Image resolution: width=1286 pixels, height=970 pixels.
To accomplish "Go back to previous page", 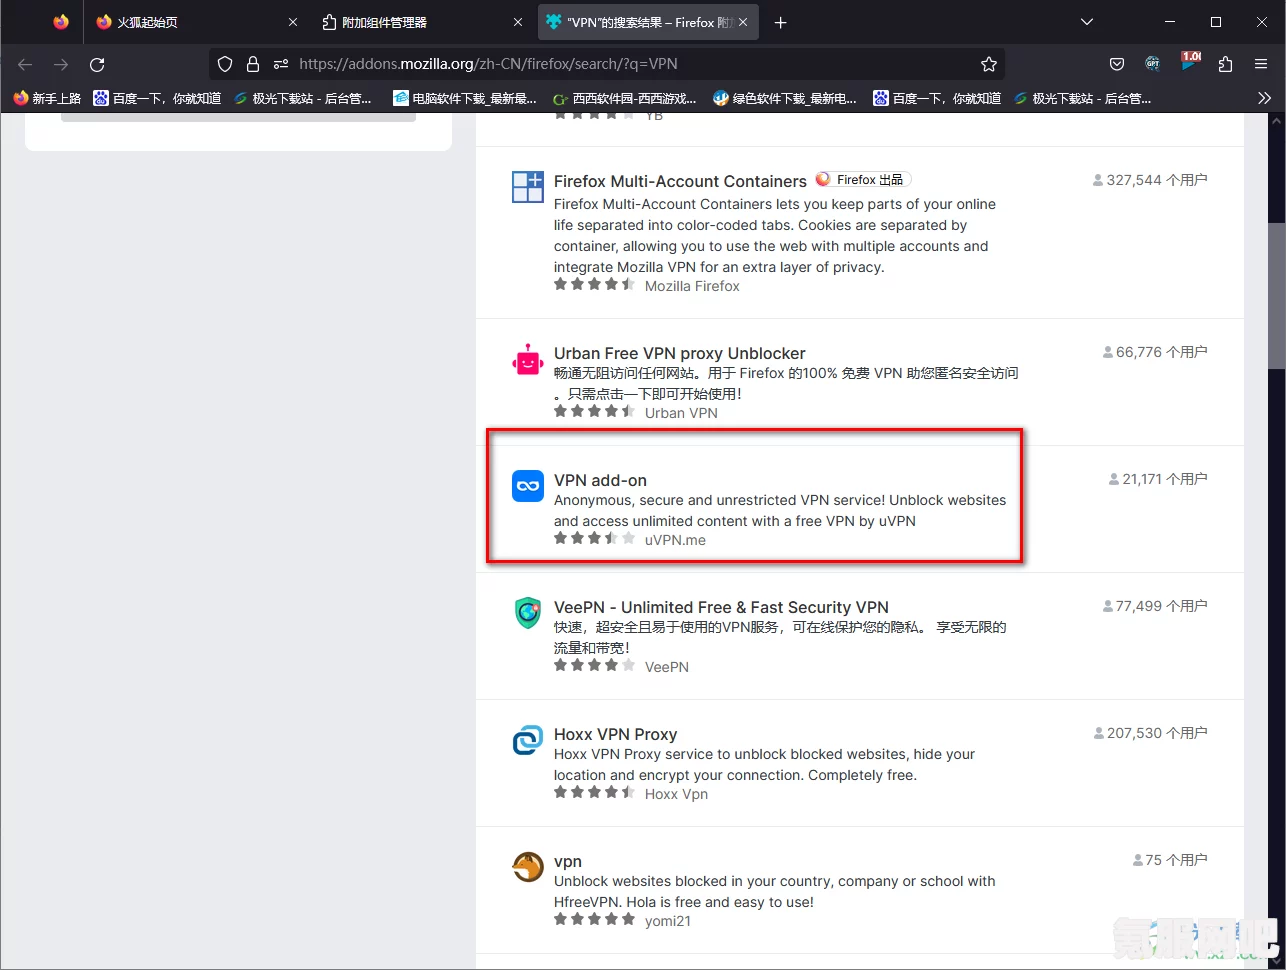I will click(25, 64).
